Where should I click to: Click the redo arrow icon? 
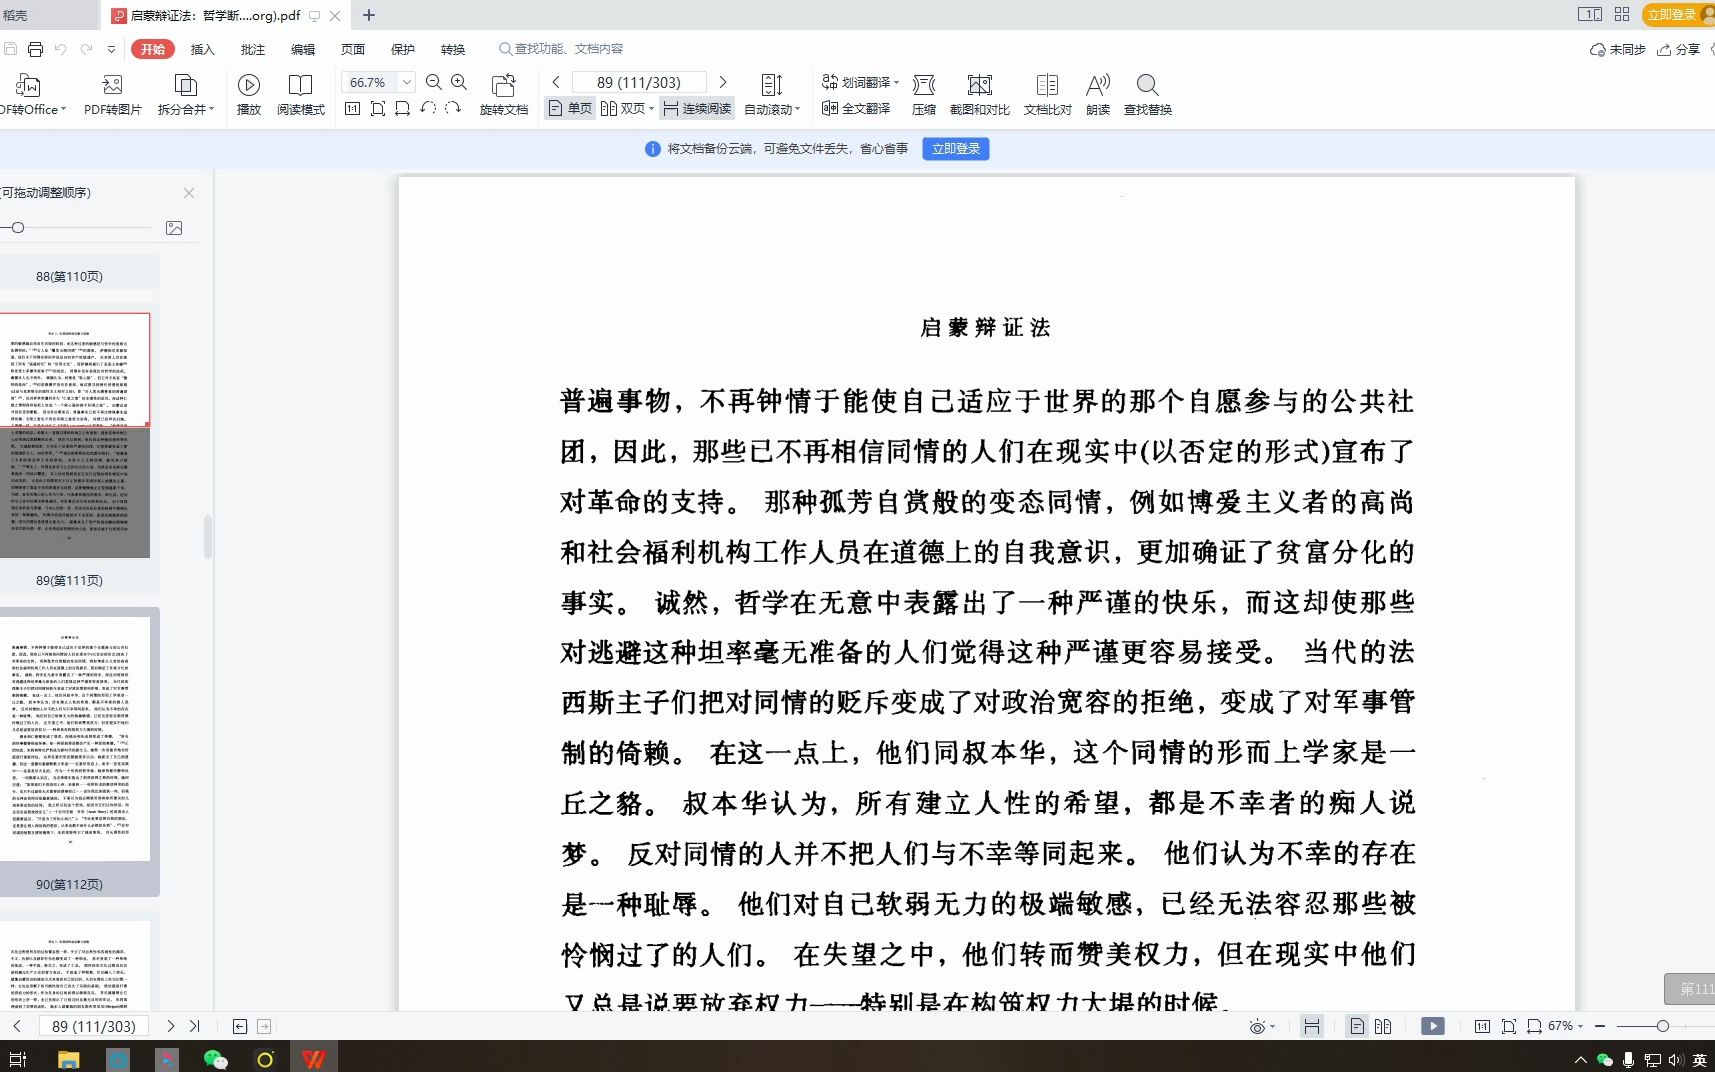click(86, 49)
